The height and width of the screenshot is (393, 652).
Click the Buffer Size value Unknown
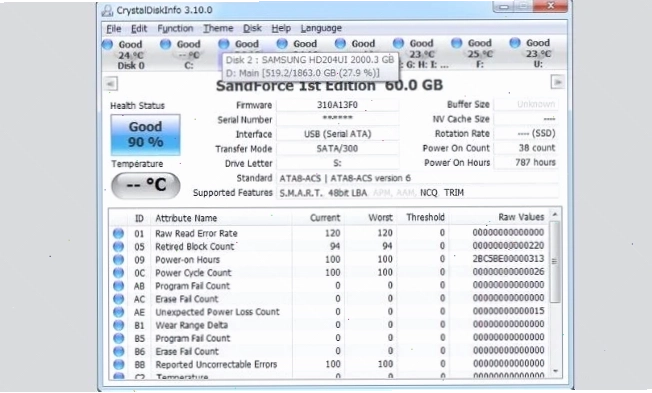[x=526, y=104]
